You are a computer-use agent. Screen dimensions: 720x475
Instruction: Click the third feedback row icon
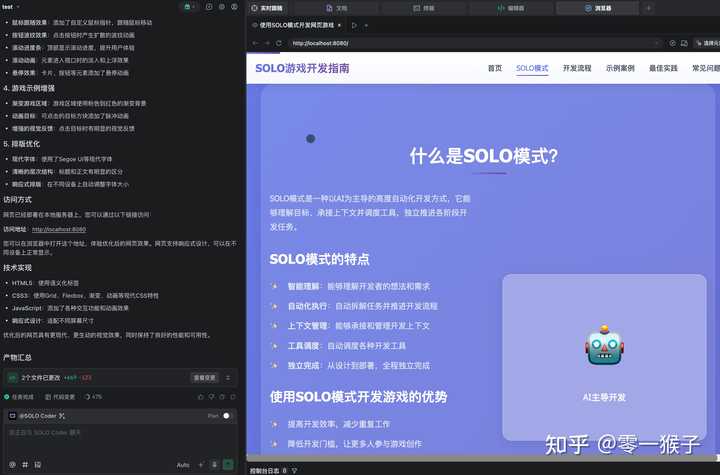(222, 397)
